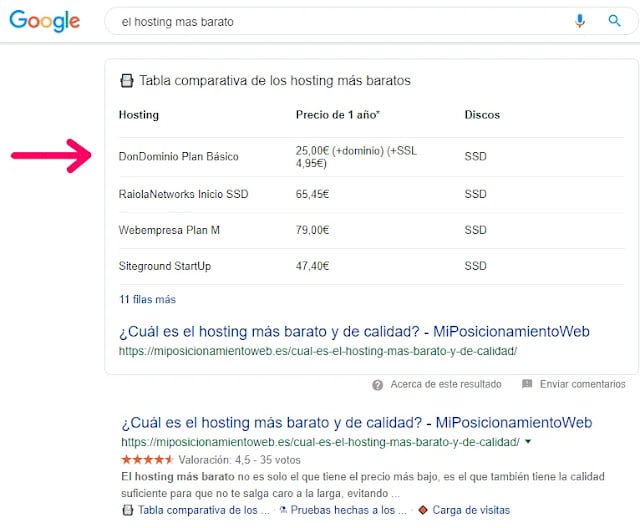This screenshot has height=528, width=640.
Task: Click the star rating on search result
Action: tap(147, 460)
